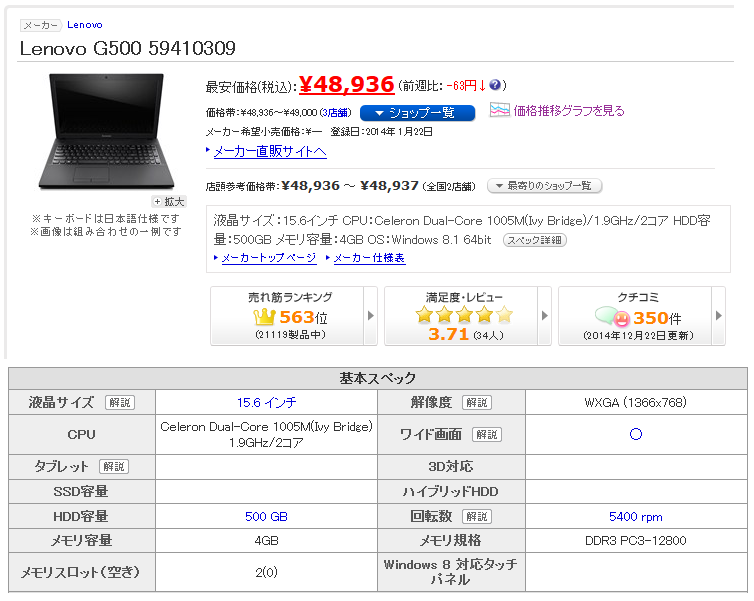Screen dimensions: 754x601
Task: Click 解説 beside 液晶サイズ
Action: click(120, 402)
